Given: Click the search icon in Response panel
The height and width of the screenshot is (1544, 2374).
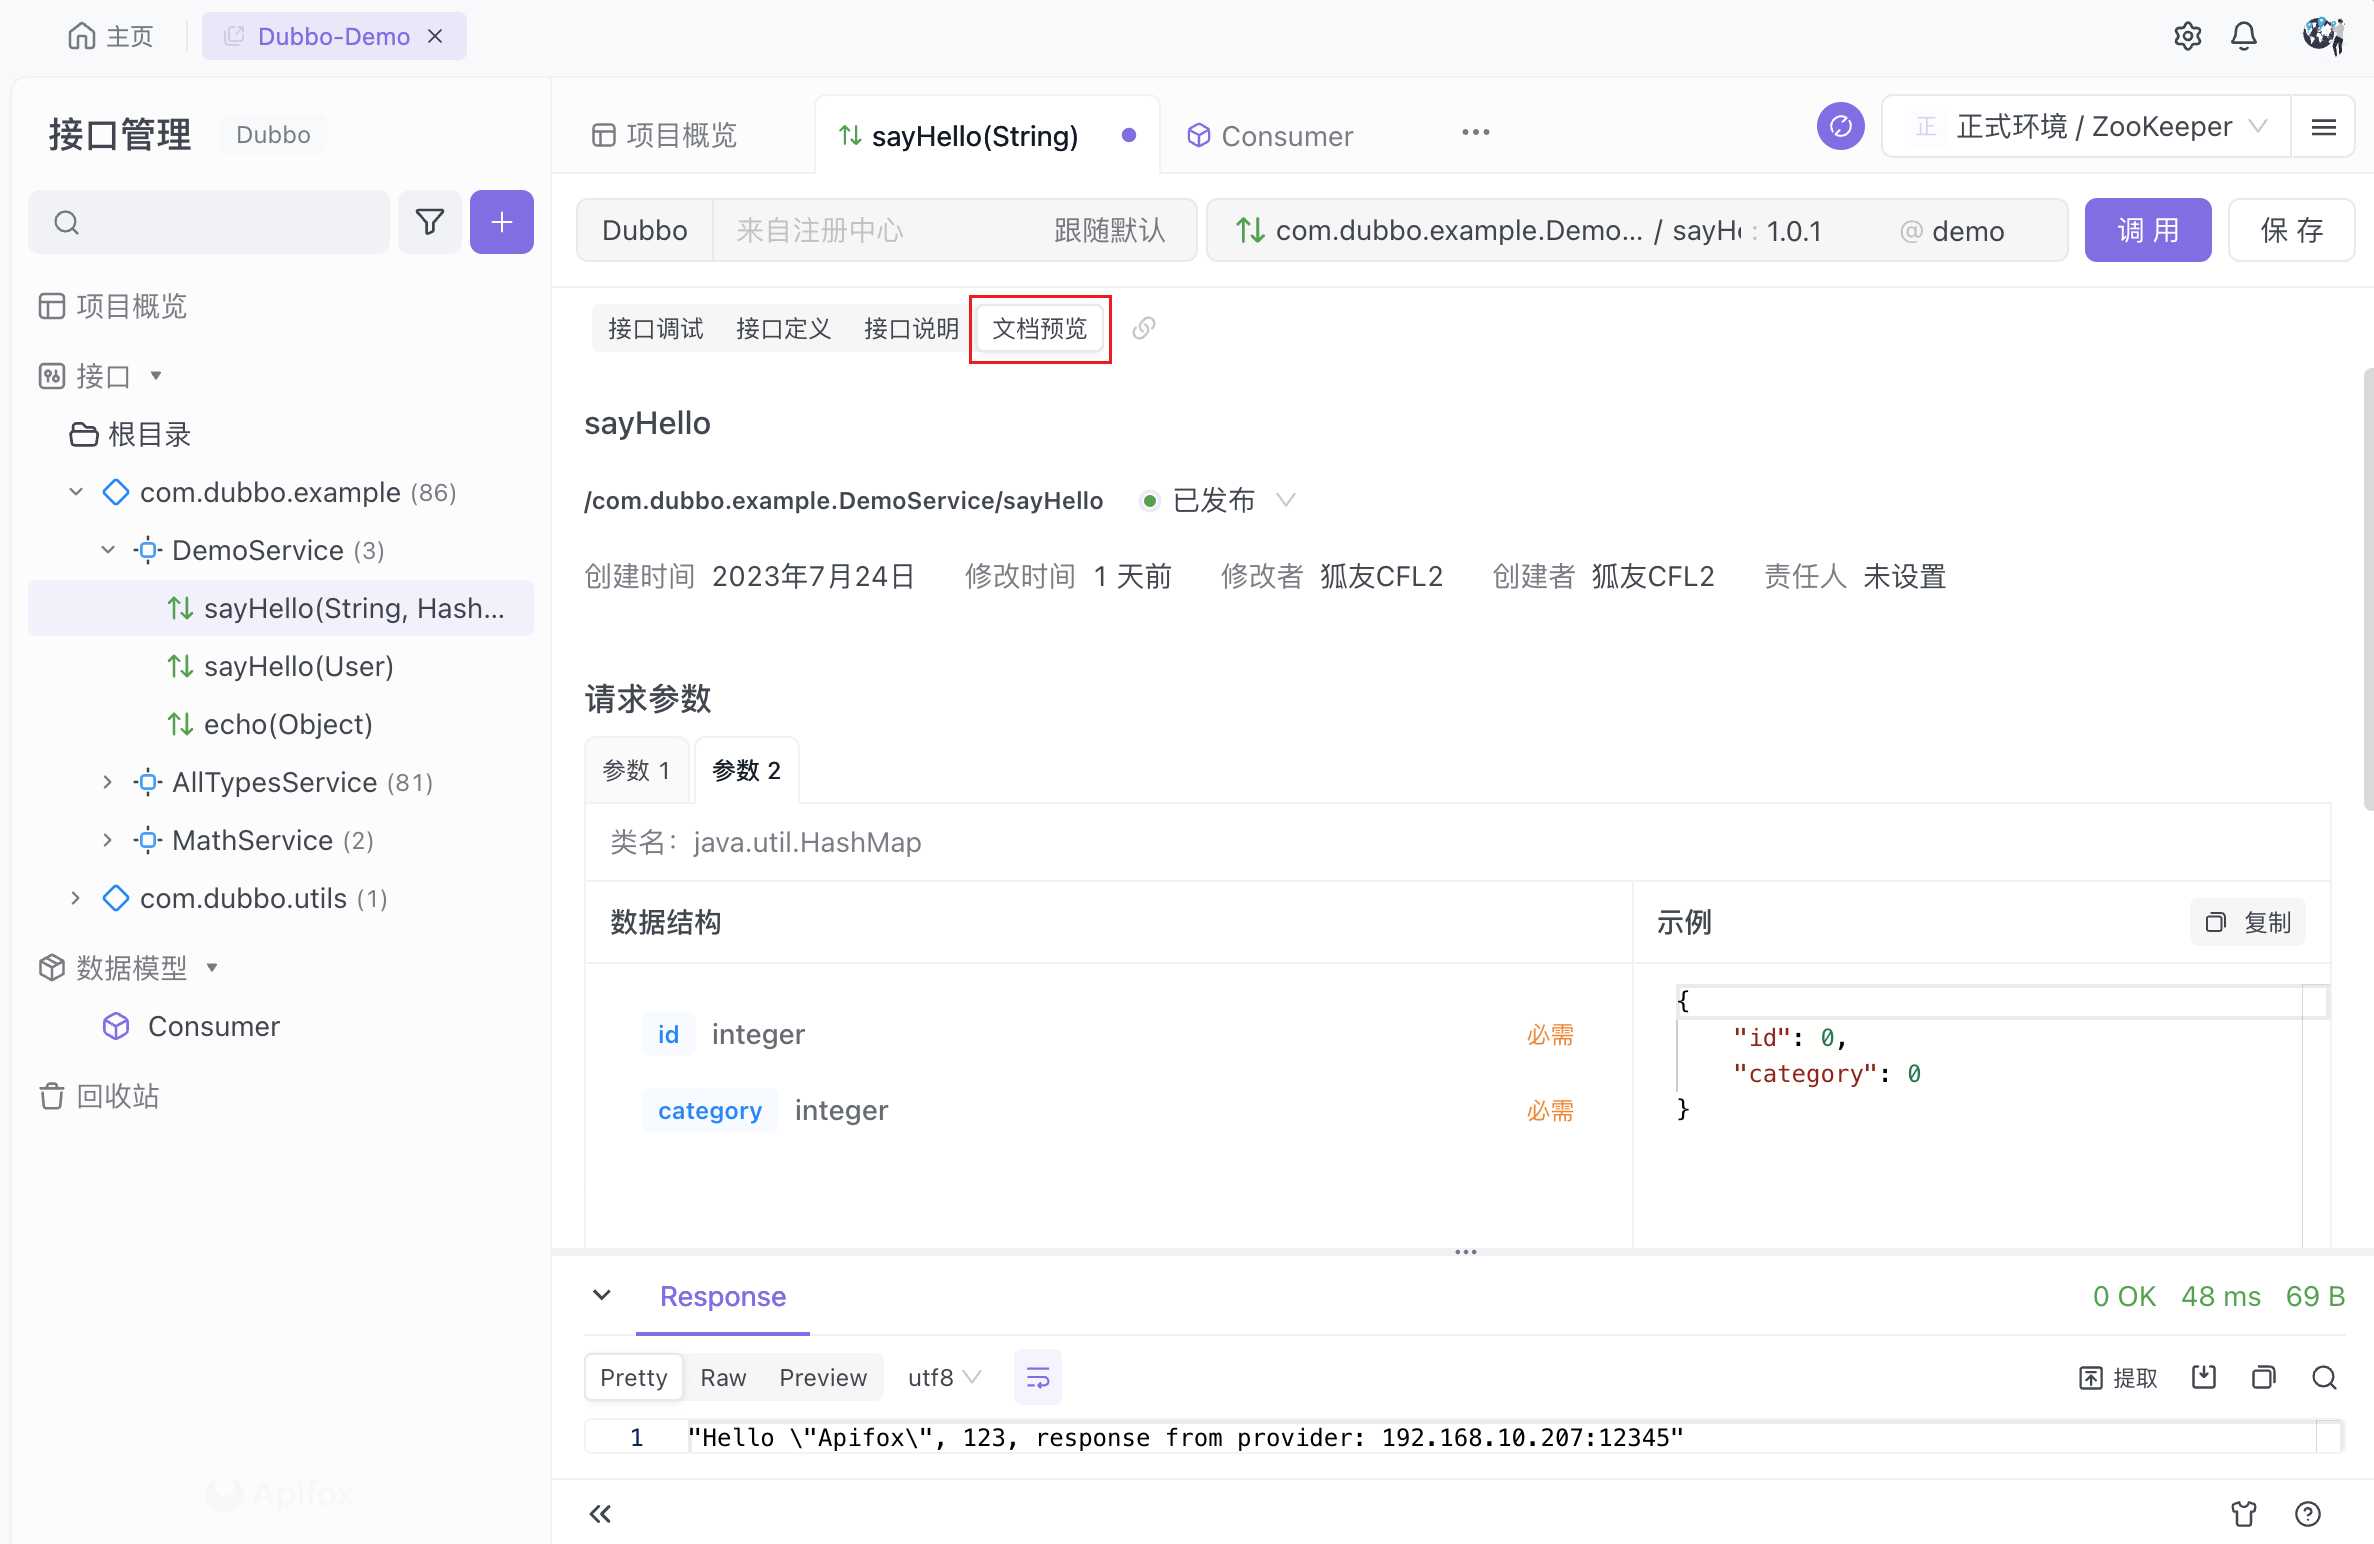Looking at the screenshot, I should pyautogui.click(x=2324, y=1378).
